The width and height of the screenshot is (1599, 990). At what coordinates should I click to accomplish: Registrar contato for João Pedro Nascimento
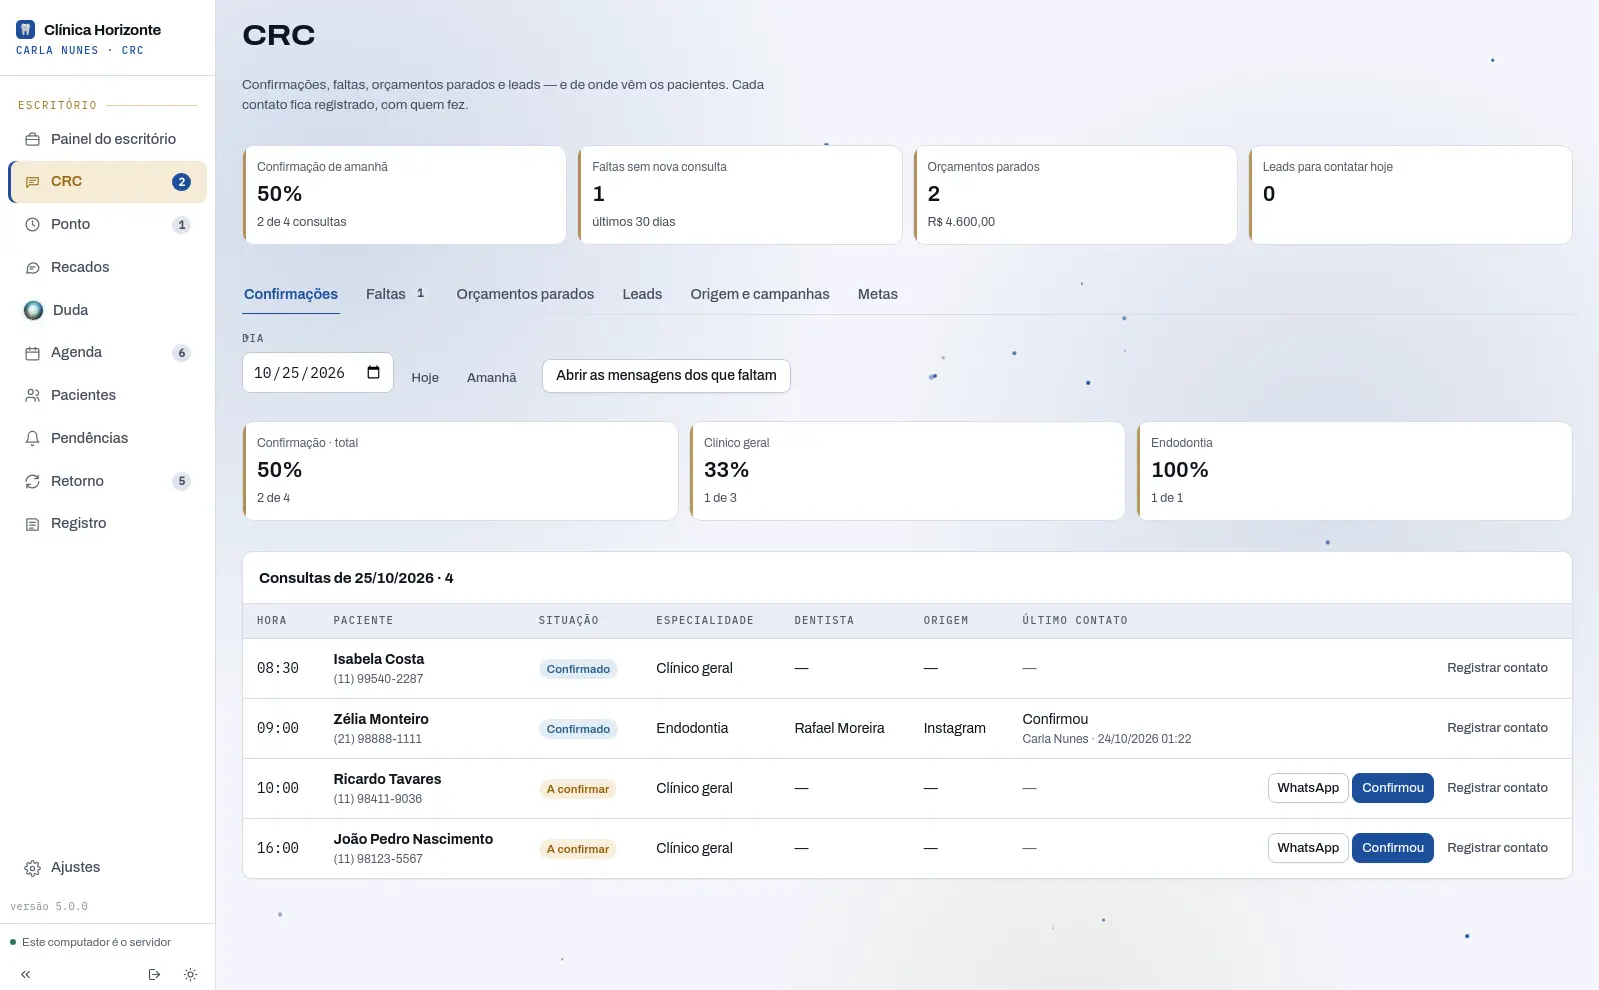click(1497, 848)
